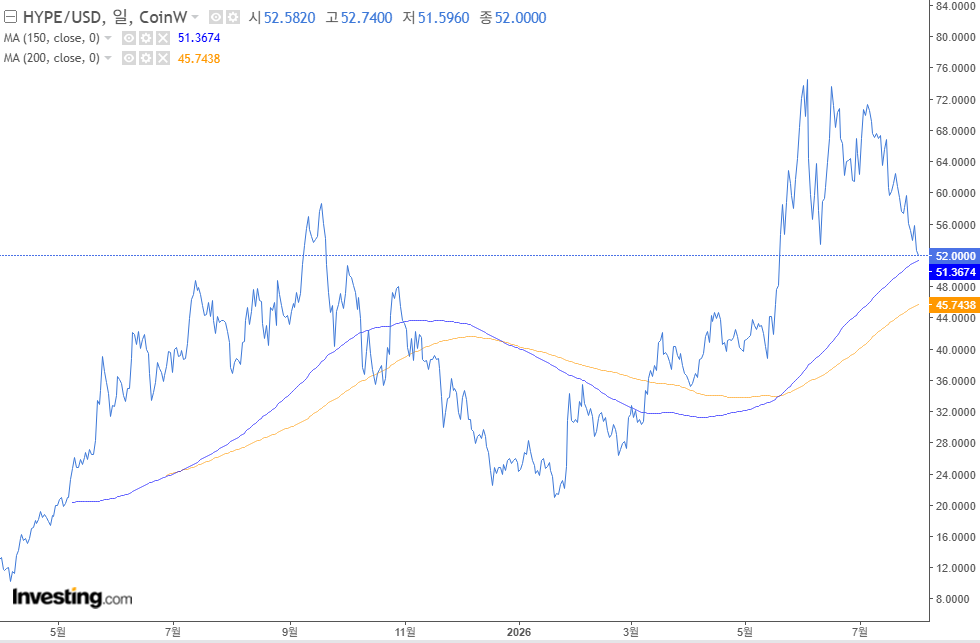Open the HYPE/USD series dropdown arrow
Image resolution: width=980 pixels, height=643 pixels.
click(195, 17)
